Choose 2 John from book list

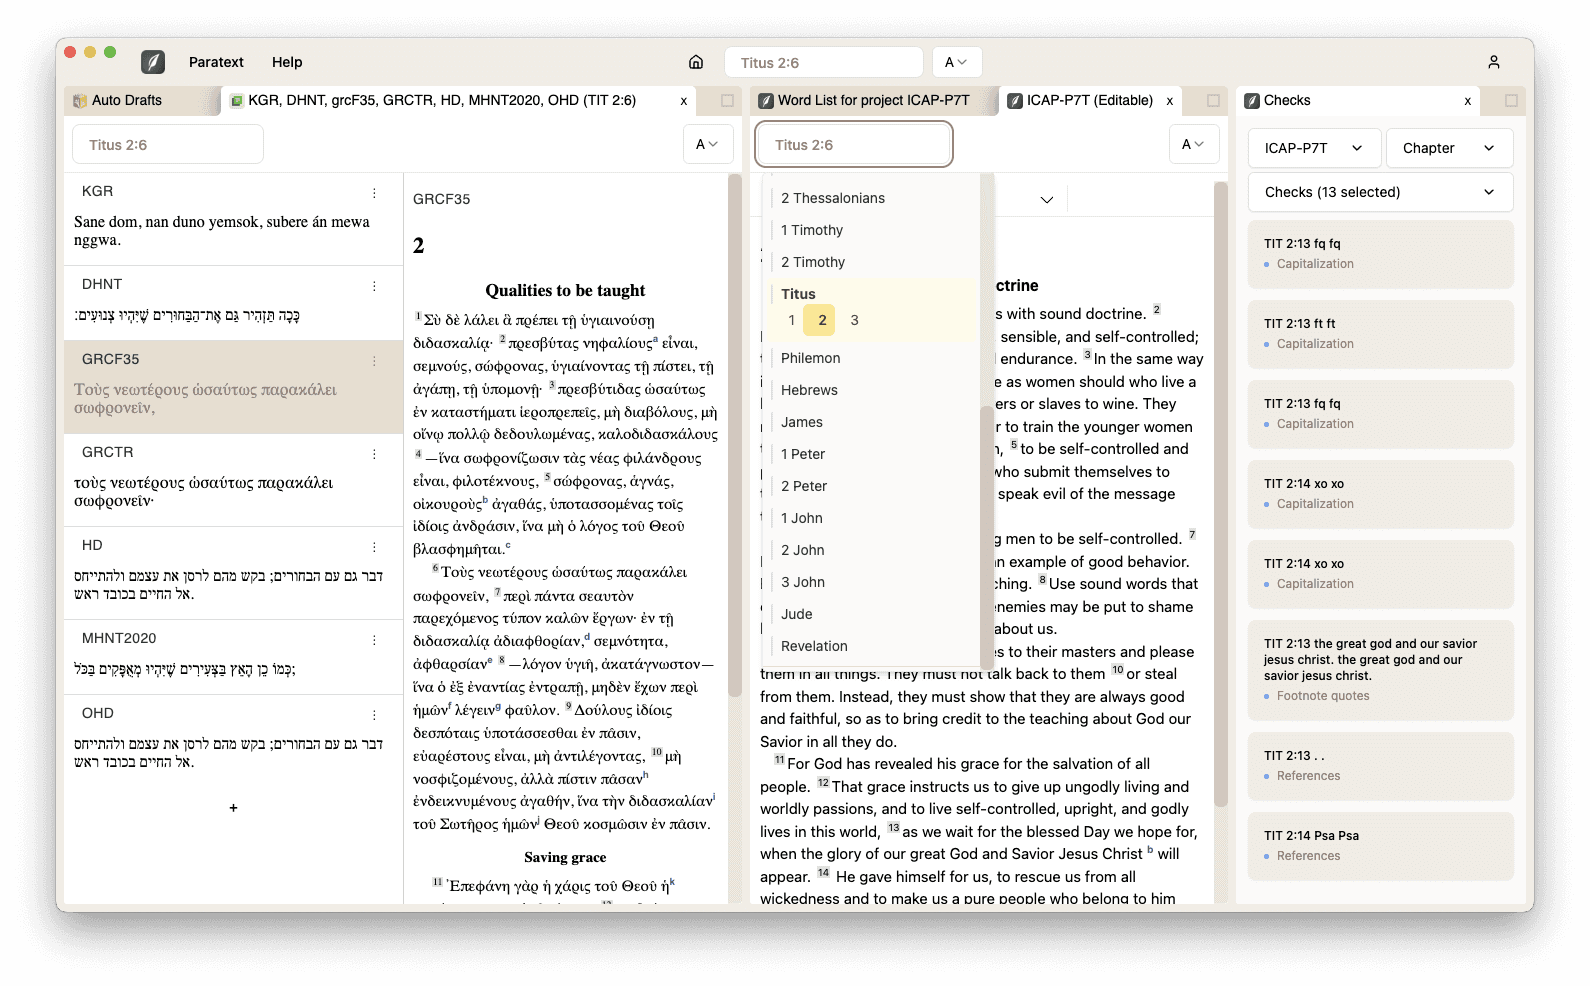(x=872, y=550)
